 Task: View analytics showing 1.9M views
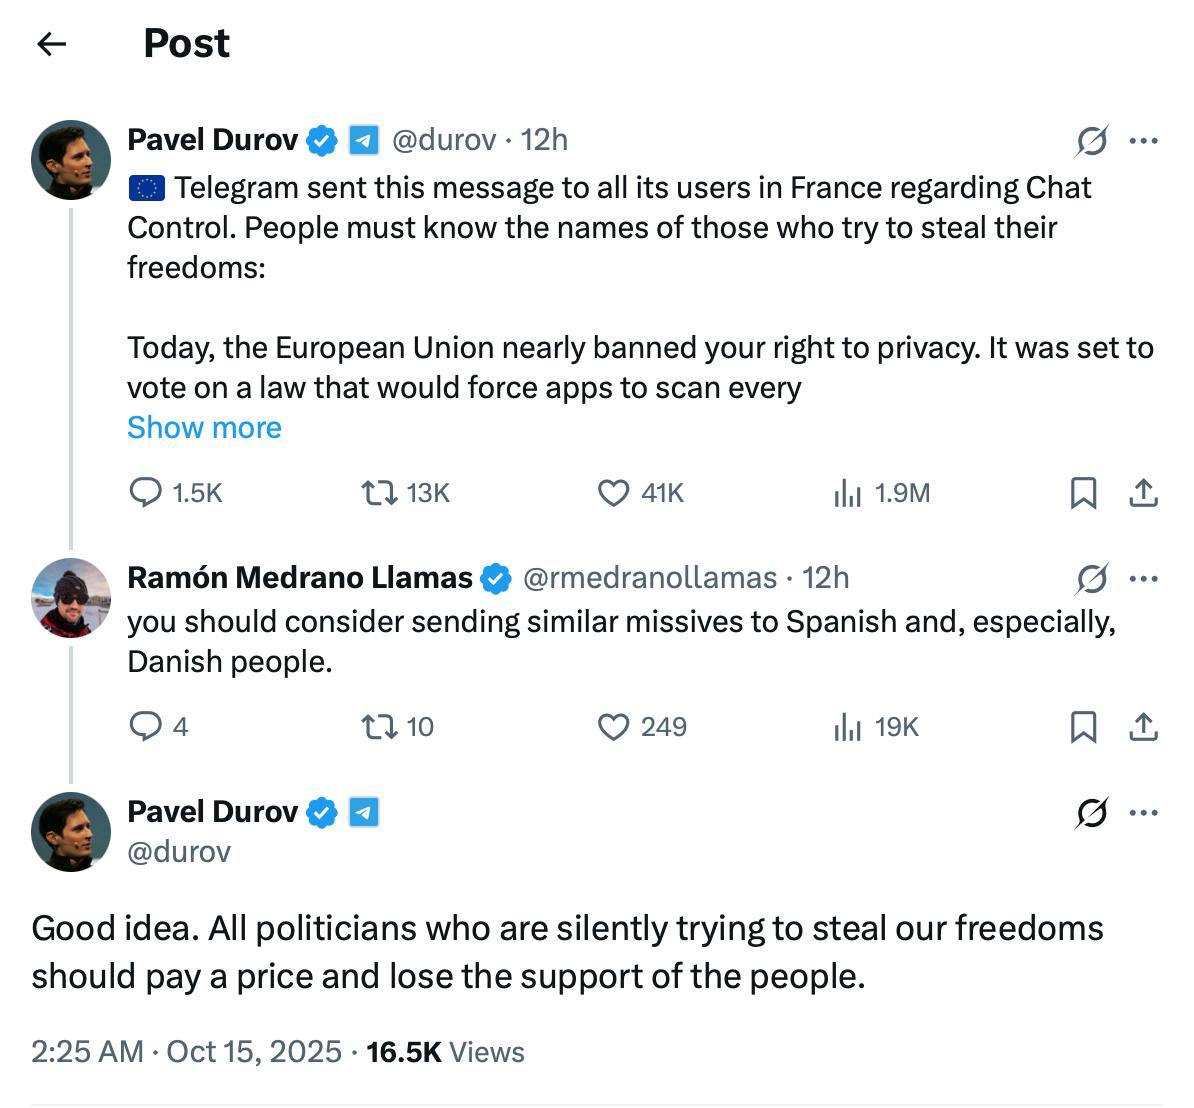click(x=847, y=492)
